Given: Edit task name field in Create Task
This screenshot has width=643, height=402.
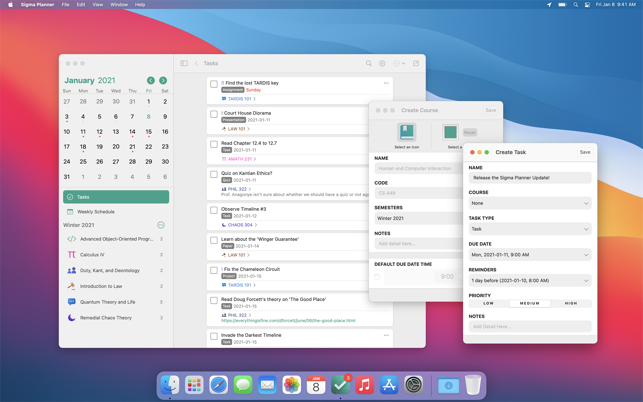Looking at the screenshot, I should (x=530, y=178).
